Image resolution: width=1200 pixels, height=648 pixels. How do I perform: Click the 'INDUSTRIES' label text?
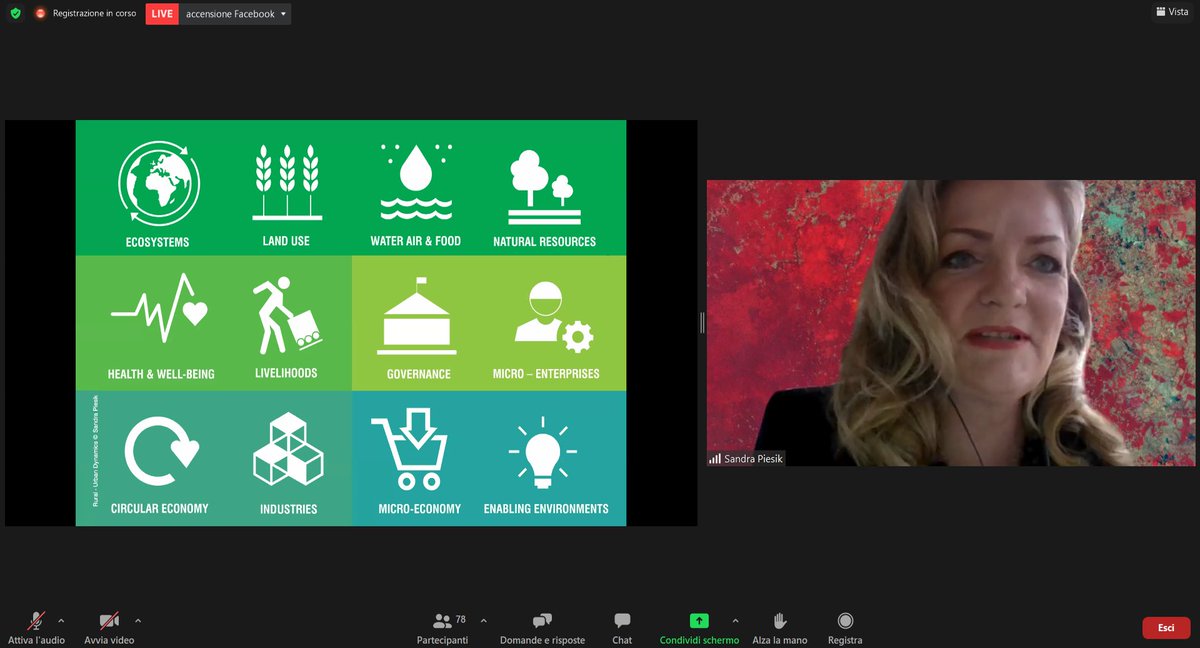(x=288, y=509)
